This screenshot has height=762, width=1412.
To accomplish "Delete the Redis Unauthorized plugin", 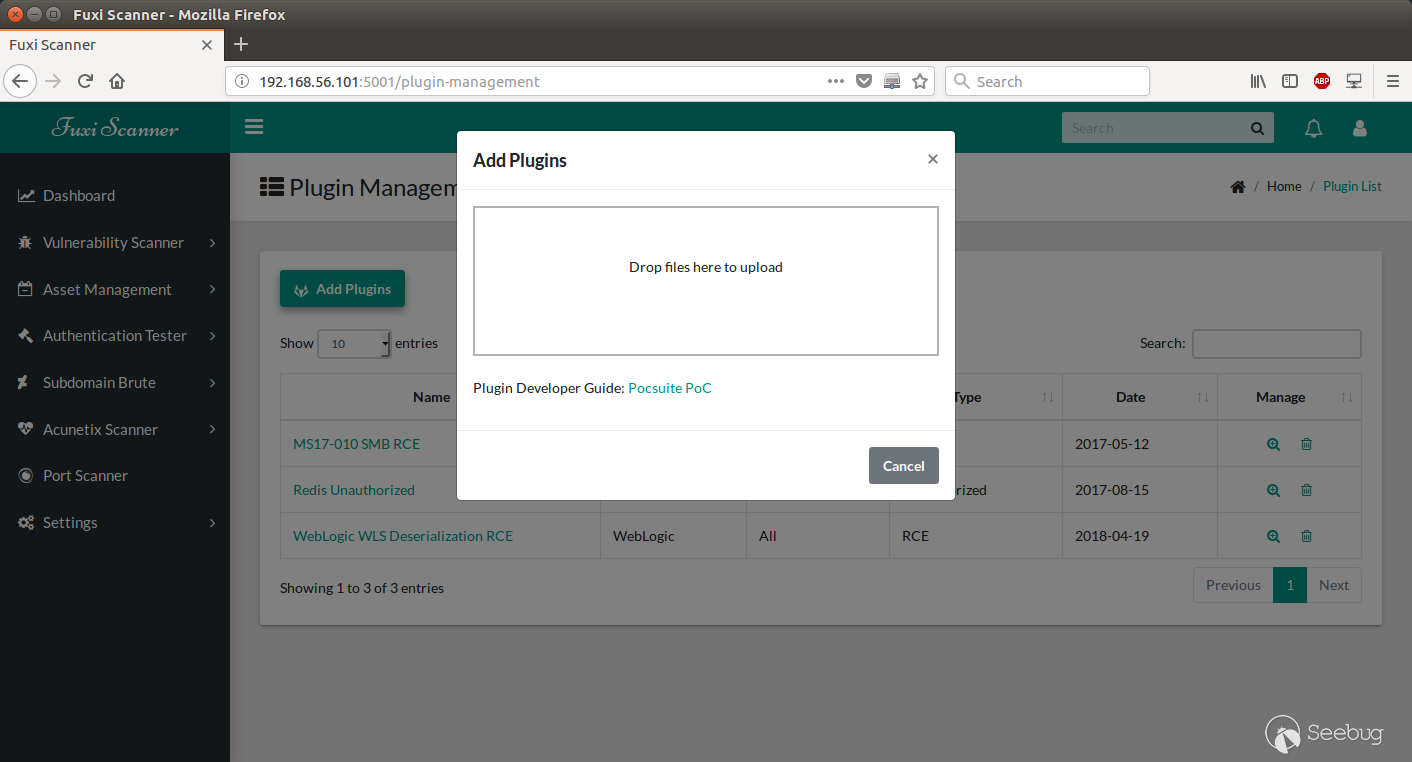I will coord(1306,490).
